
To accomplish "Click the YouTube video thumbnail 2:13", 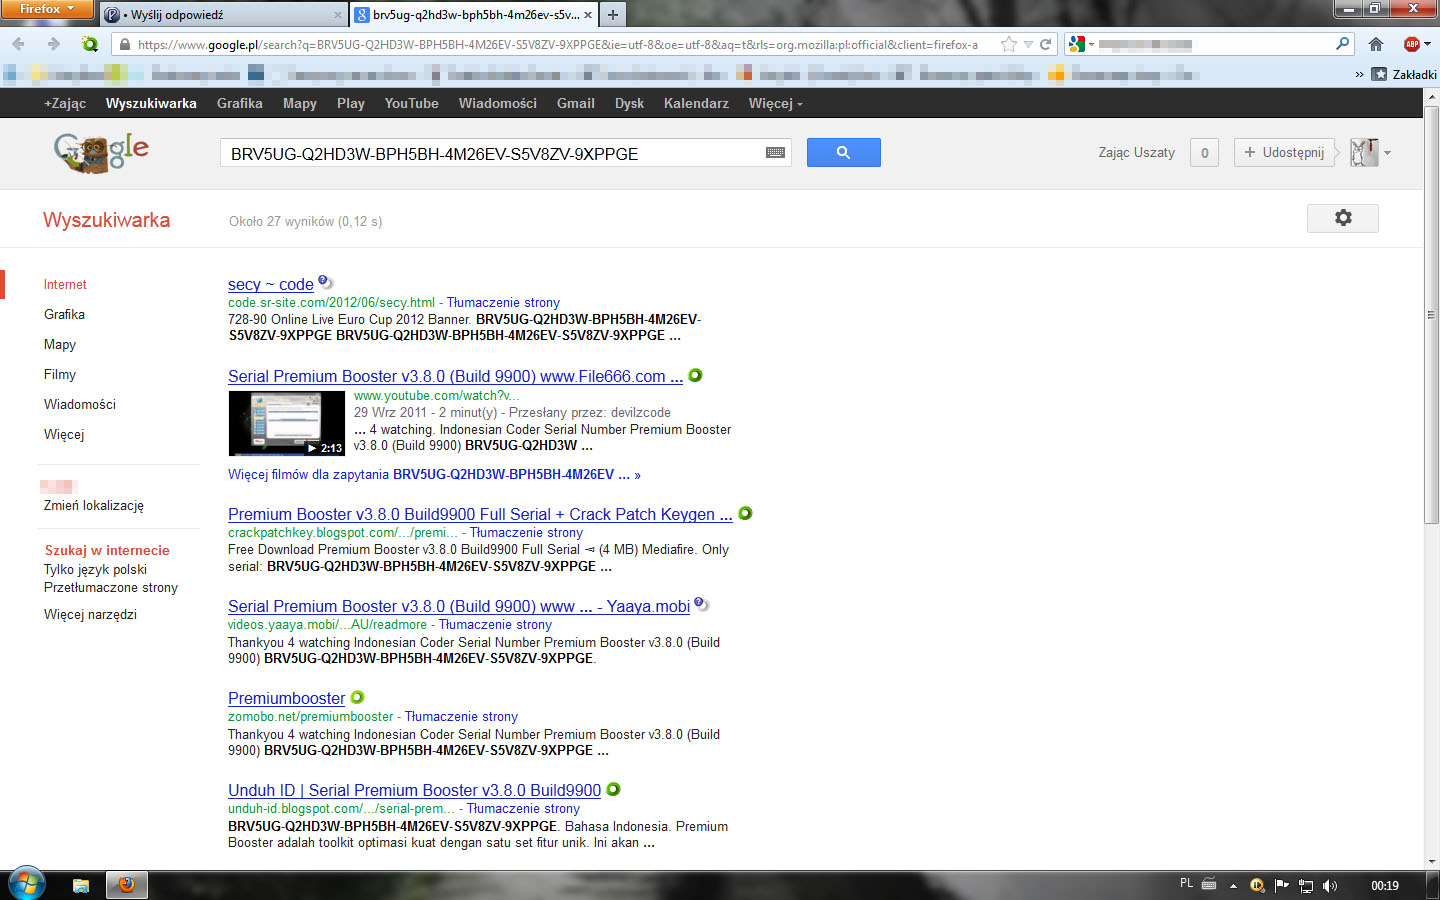I will coord(287,423).
